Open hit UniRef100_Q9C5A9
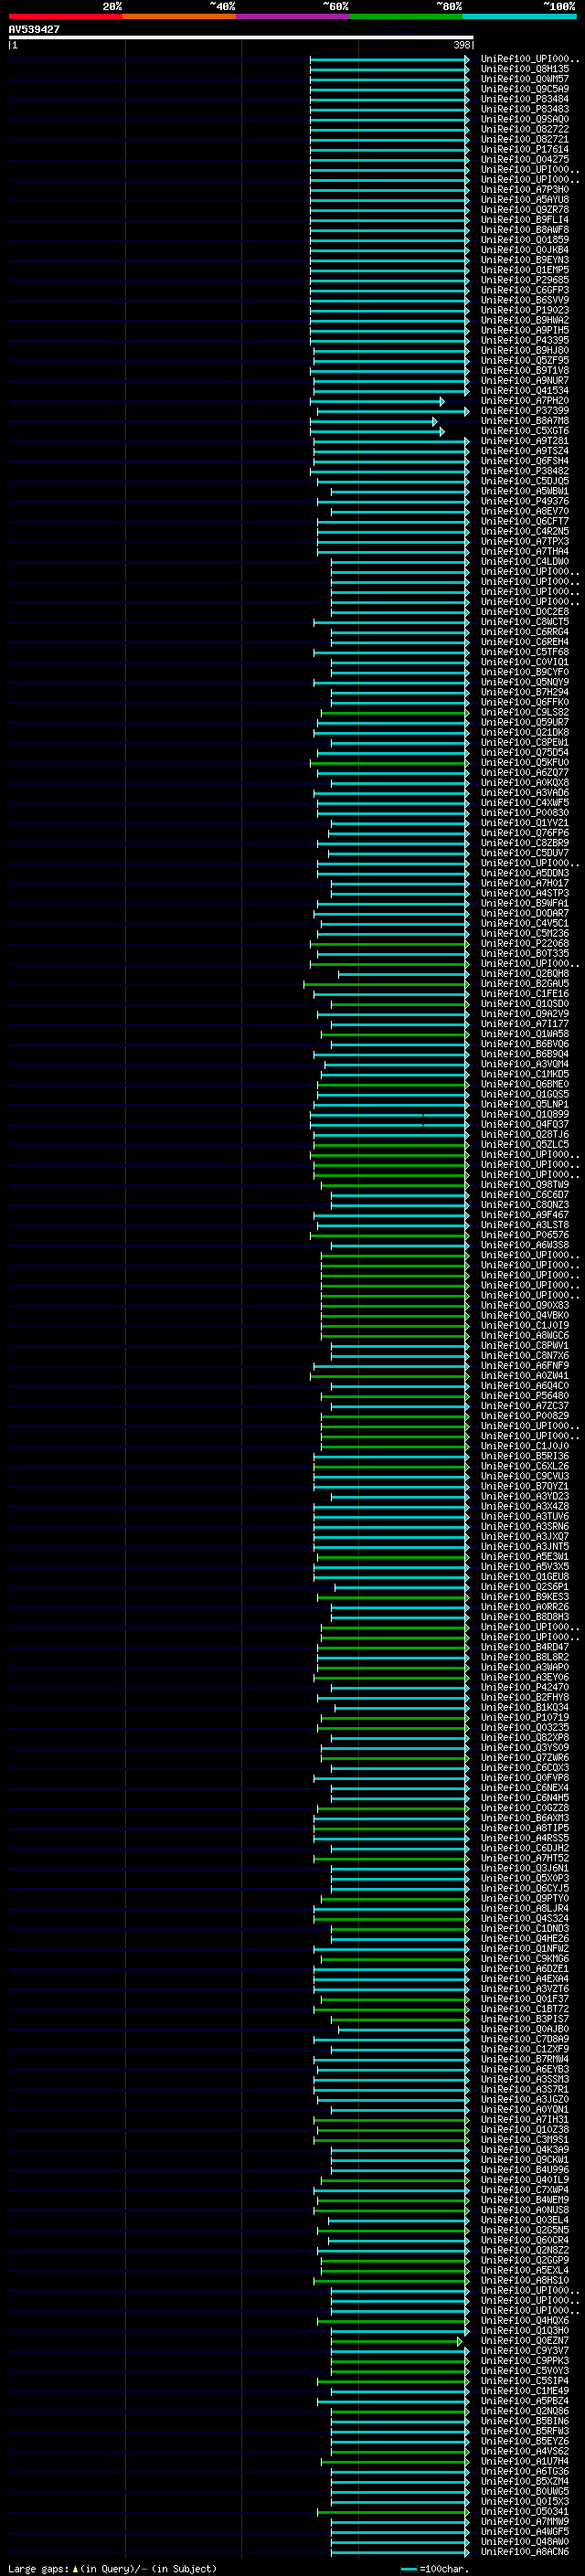This screenshot has width=585, height=2576. (x=525, y=89)
